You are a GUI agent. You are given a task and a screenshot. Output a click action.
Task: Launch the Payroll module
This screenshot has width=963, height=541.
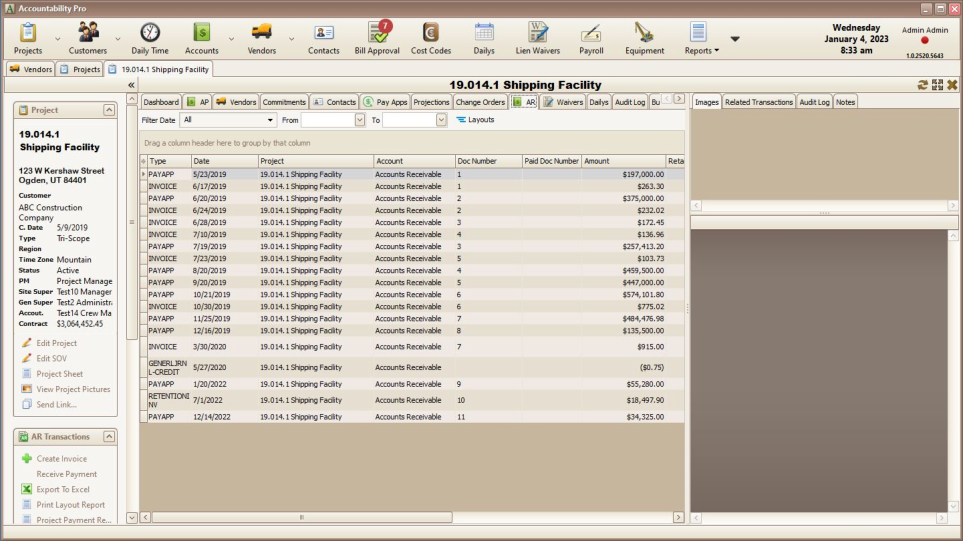(591, 36)
